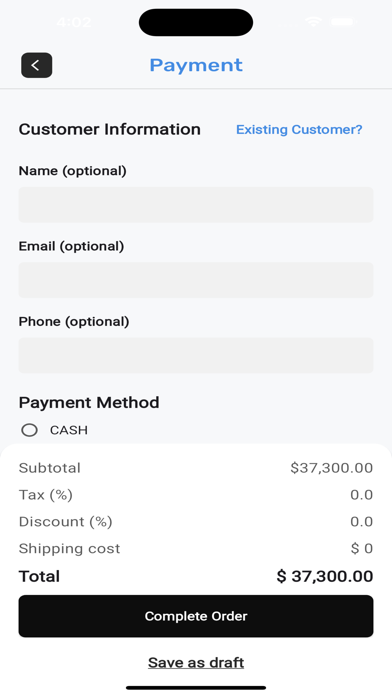Open the Existing Customer? link

299,130
